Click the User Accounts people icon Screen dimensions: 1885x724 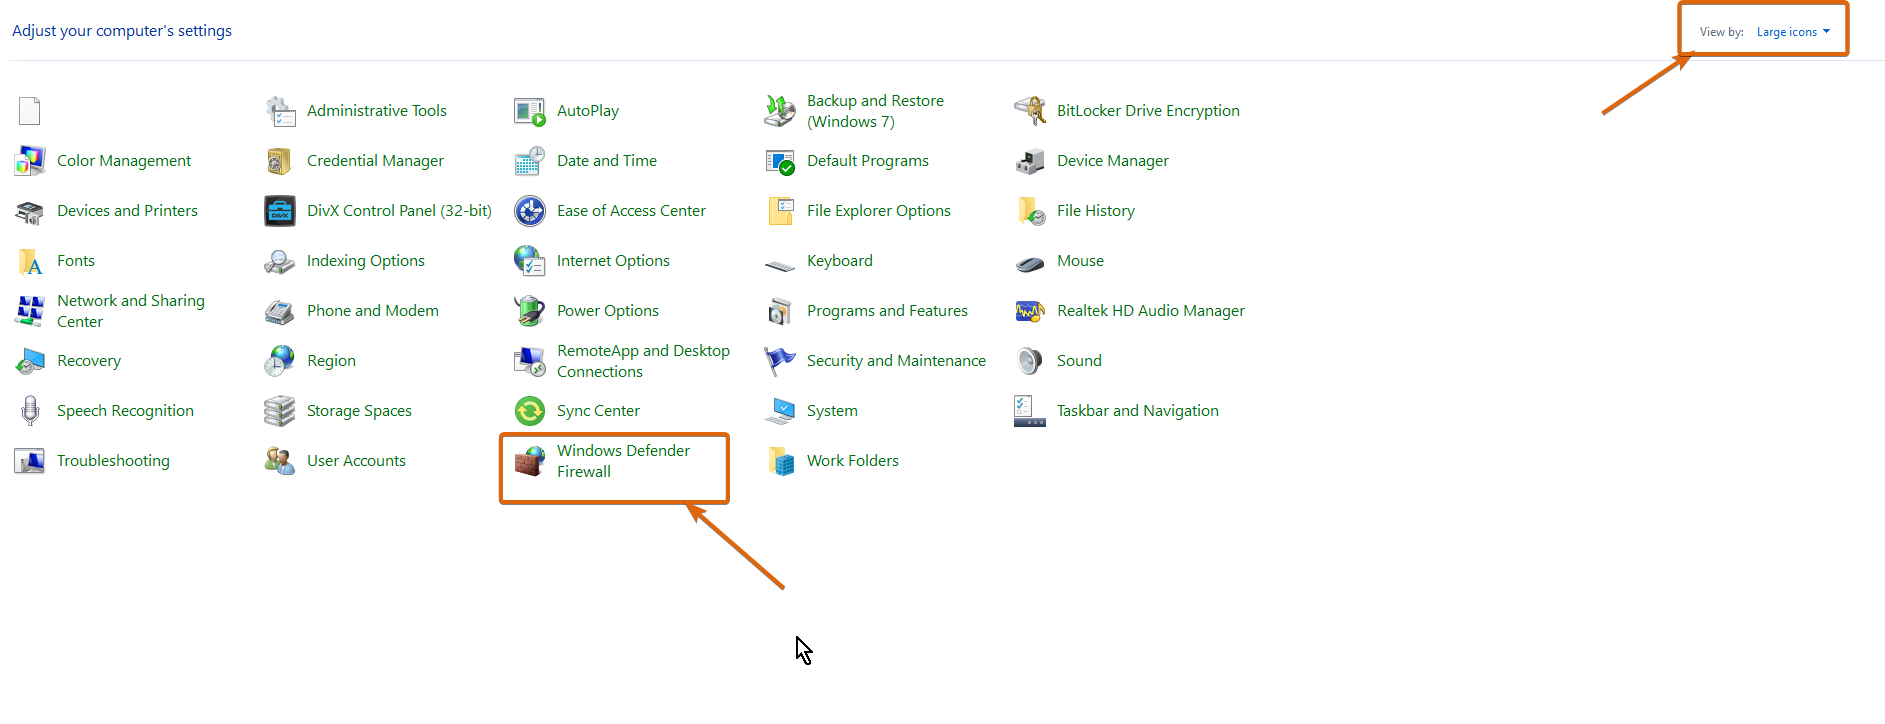[280, 461]
